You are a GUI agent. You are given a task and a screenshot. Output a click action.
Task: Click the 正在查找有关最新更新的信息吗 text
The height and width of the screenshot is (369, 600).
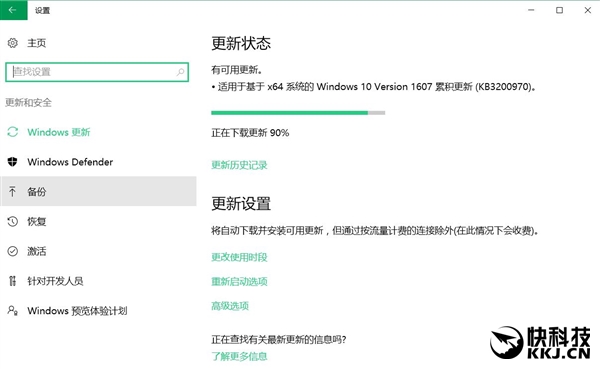pos(279,340)
